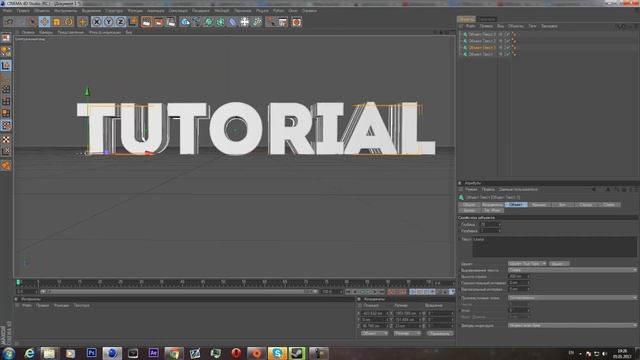Click the white grid floor scene icon
Screen dimensions: 640x360
244,22
